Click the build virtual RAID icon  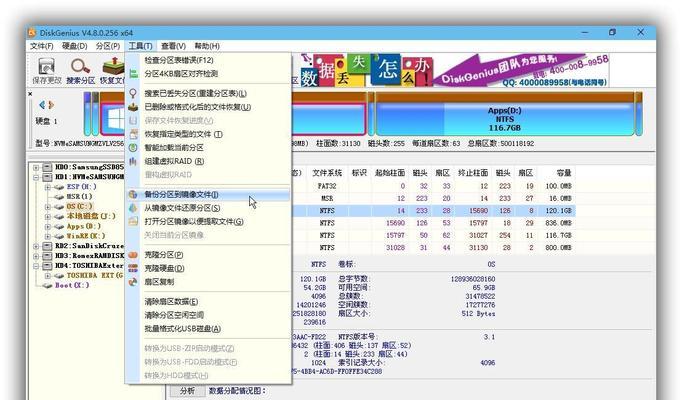click(133, 161)
